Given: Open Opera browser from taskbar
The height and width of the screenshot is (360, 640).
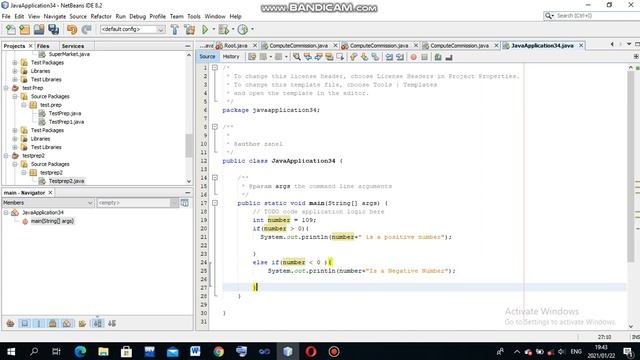Looking at the screenshot, I should (x=311, y=351).
